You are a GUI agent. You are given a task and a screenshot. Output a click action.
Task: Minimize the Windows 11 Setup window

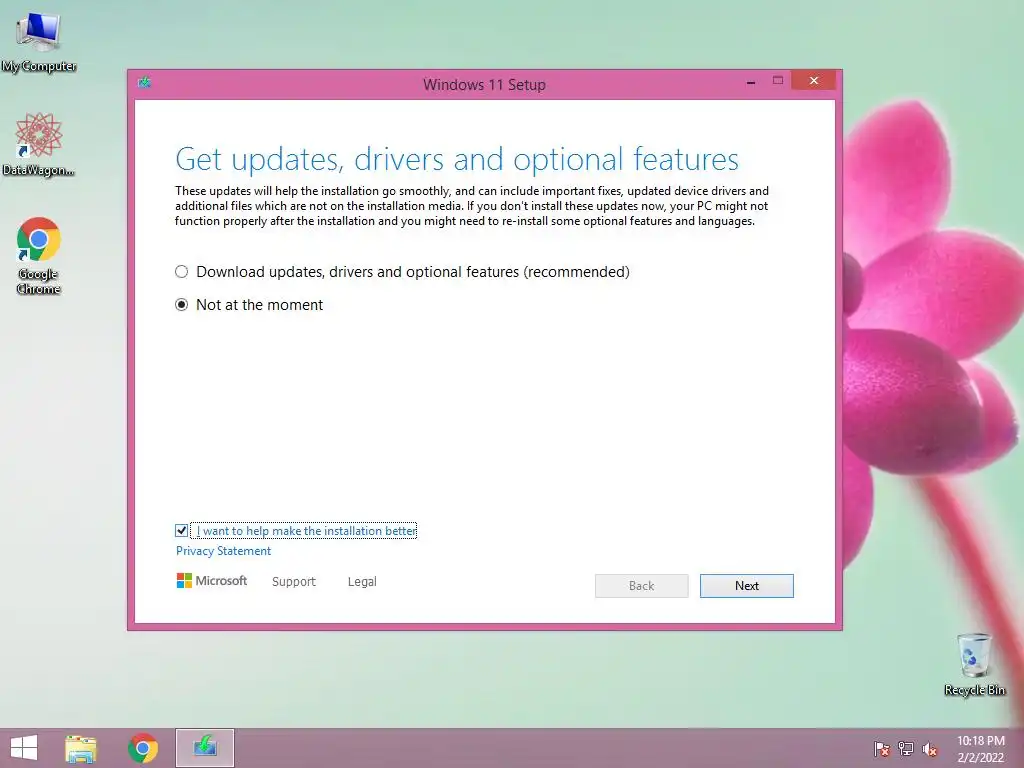751,82
